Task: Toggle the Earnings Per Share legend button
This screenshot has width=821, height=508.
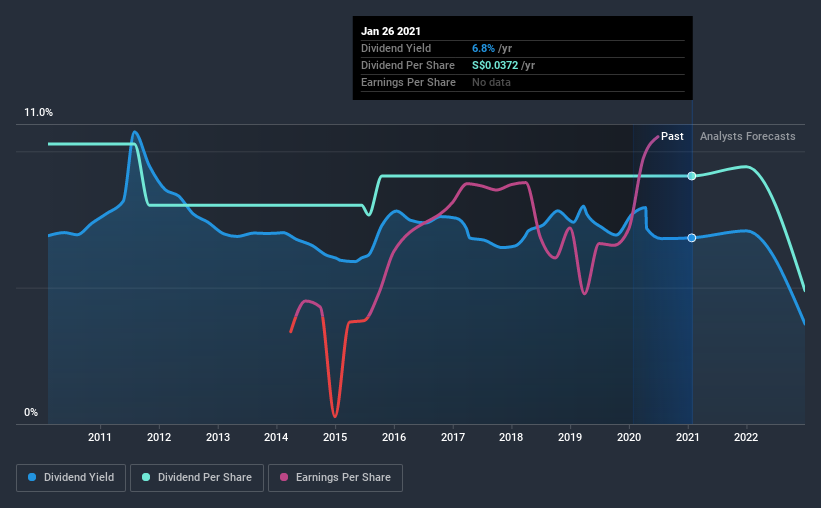Action: pyautogui.click(x=335, y=478)
